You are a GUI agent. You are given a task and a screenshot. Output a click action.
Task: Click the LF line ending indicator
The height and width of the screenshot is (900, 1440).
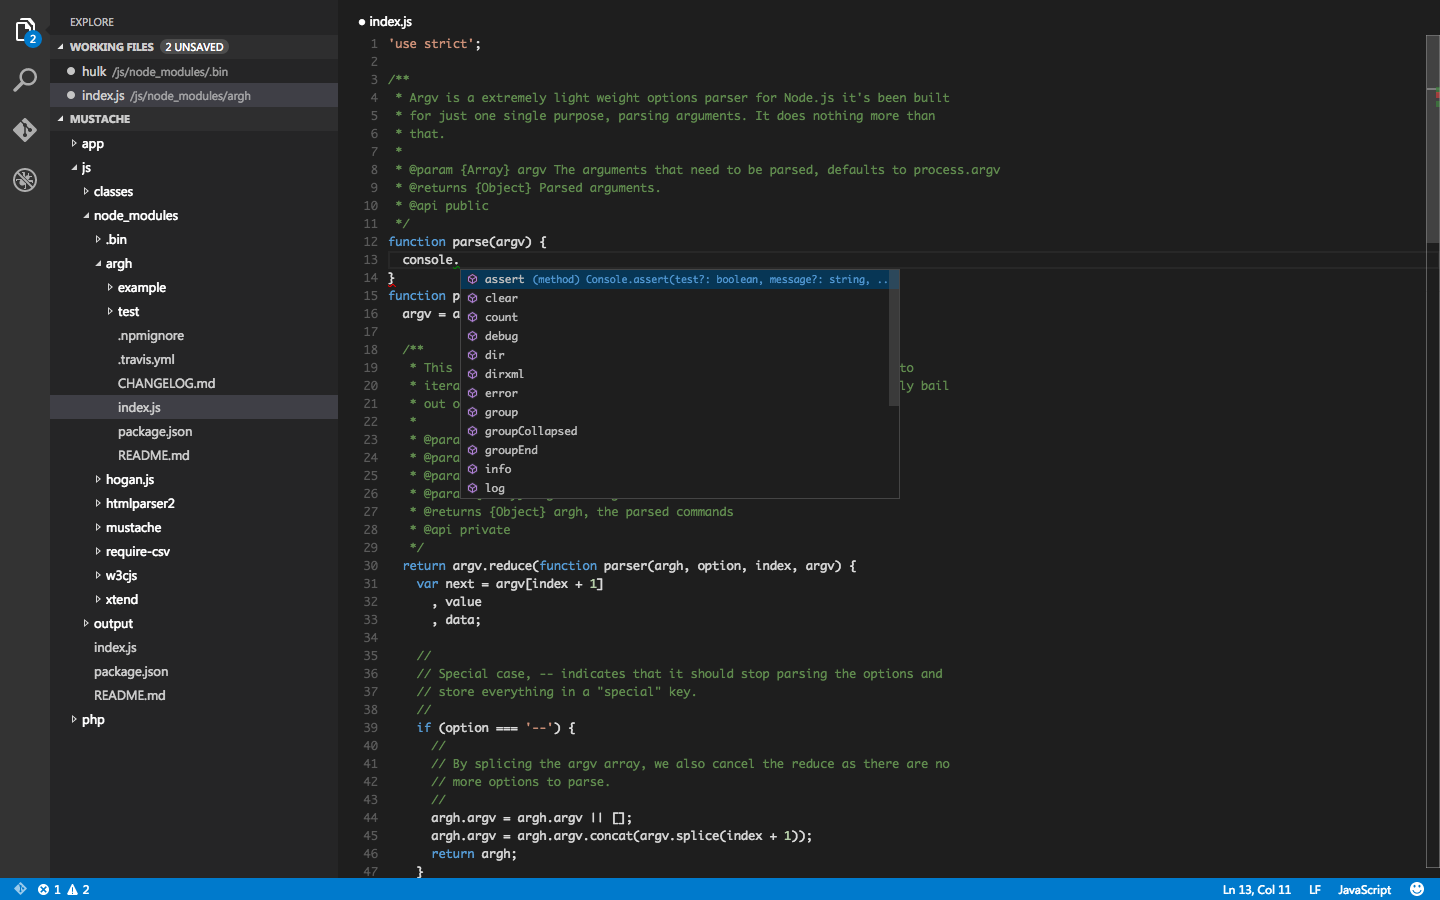click(x=1315, y=889)
